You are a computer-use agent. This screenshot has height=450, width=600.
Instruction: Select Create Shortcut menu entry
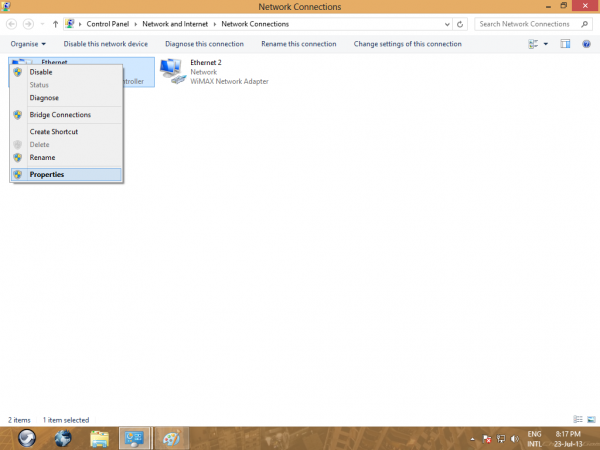coord(67,132)
